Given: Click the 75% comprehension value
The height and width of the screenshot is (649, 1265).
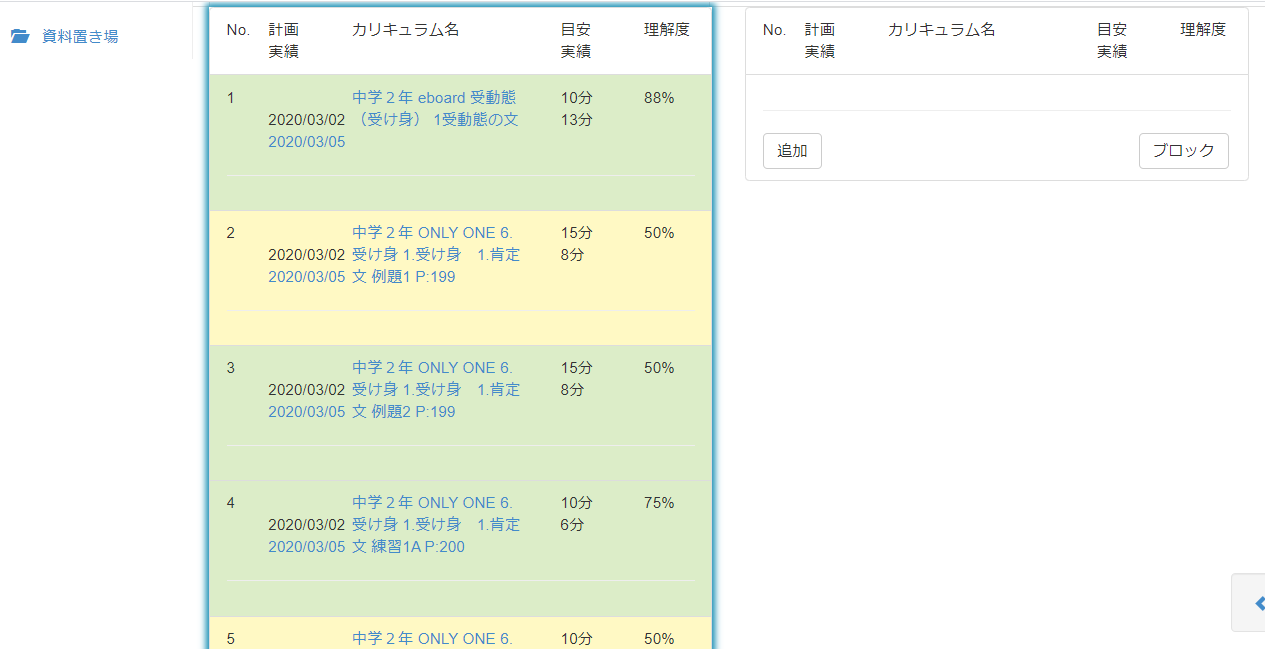Looking at the screenshot, I should [659, 503].
